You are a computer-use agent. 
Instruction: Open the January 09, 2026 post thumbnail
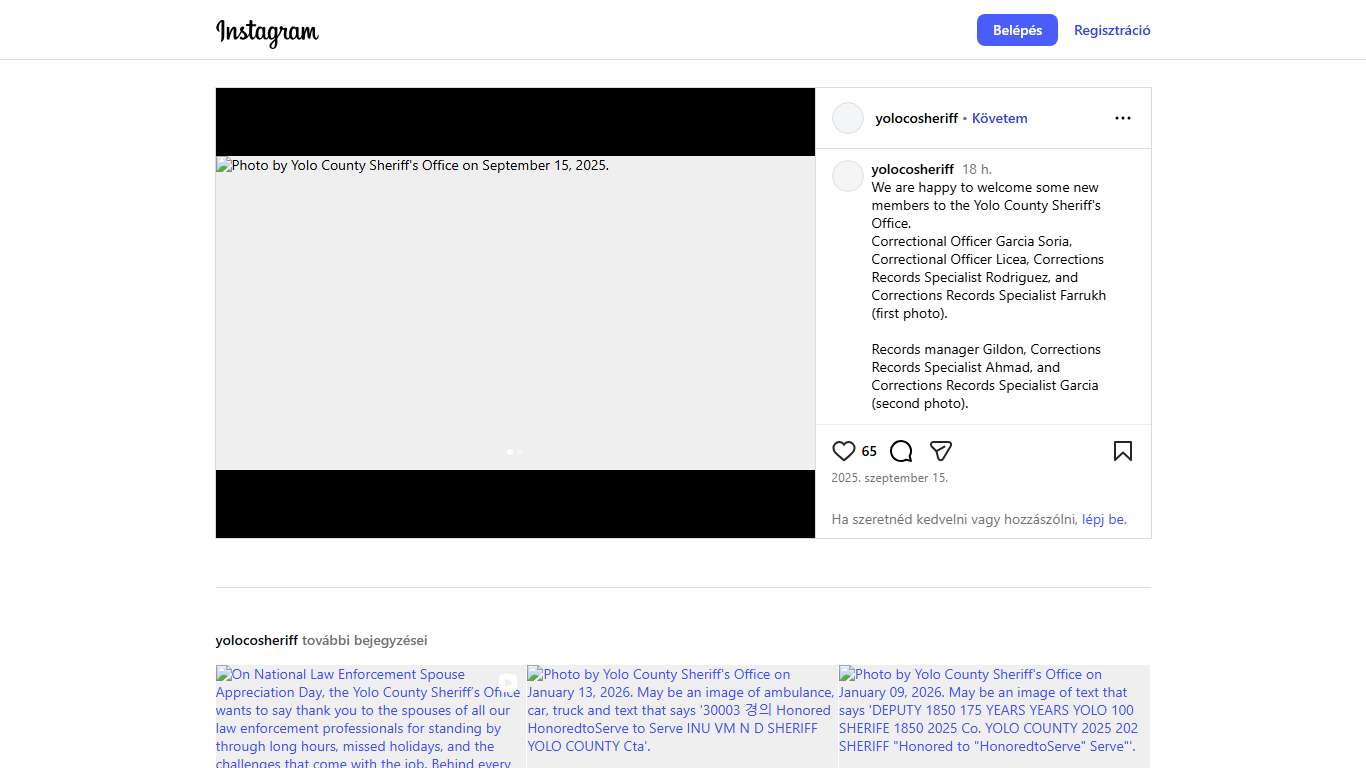(x=994, y=716)
